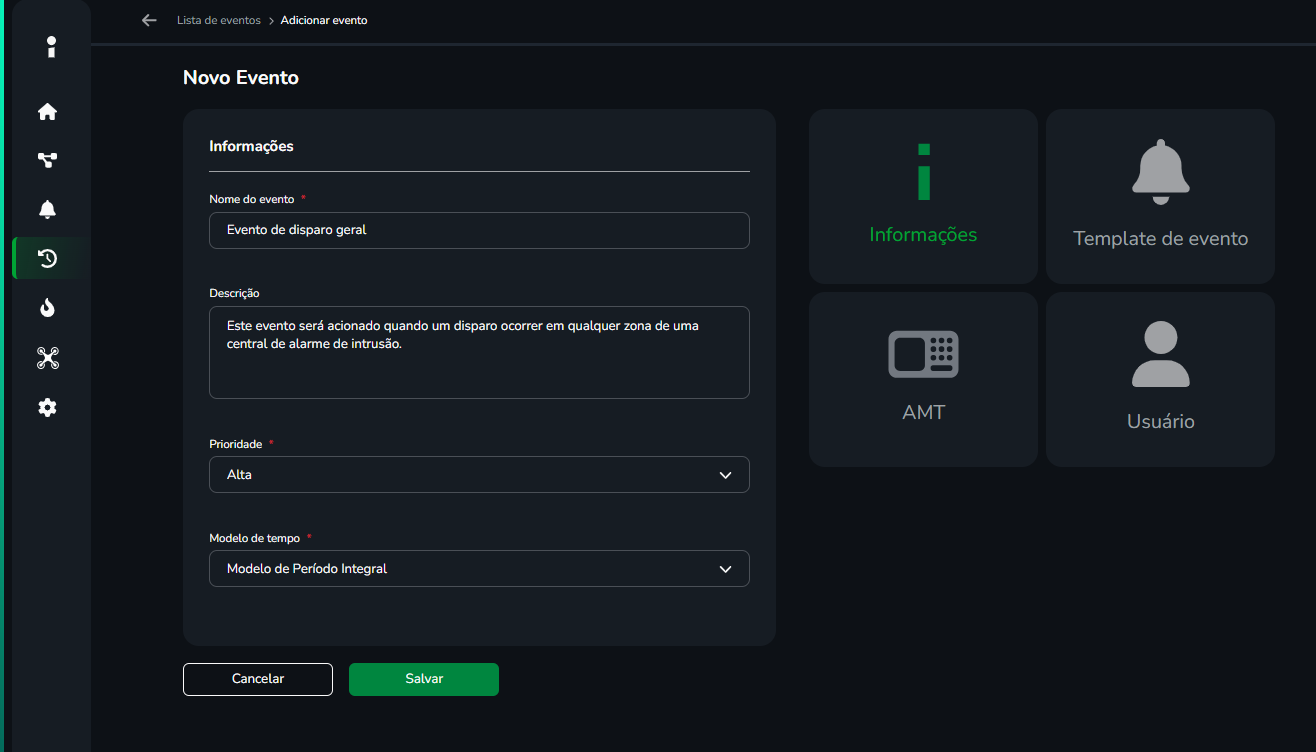Open the Usuário tab card
1316x752 pixels.
(x=1160, y=379)
